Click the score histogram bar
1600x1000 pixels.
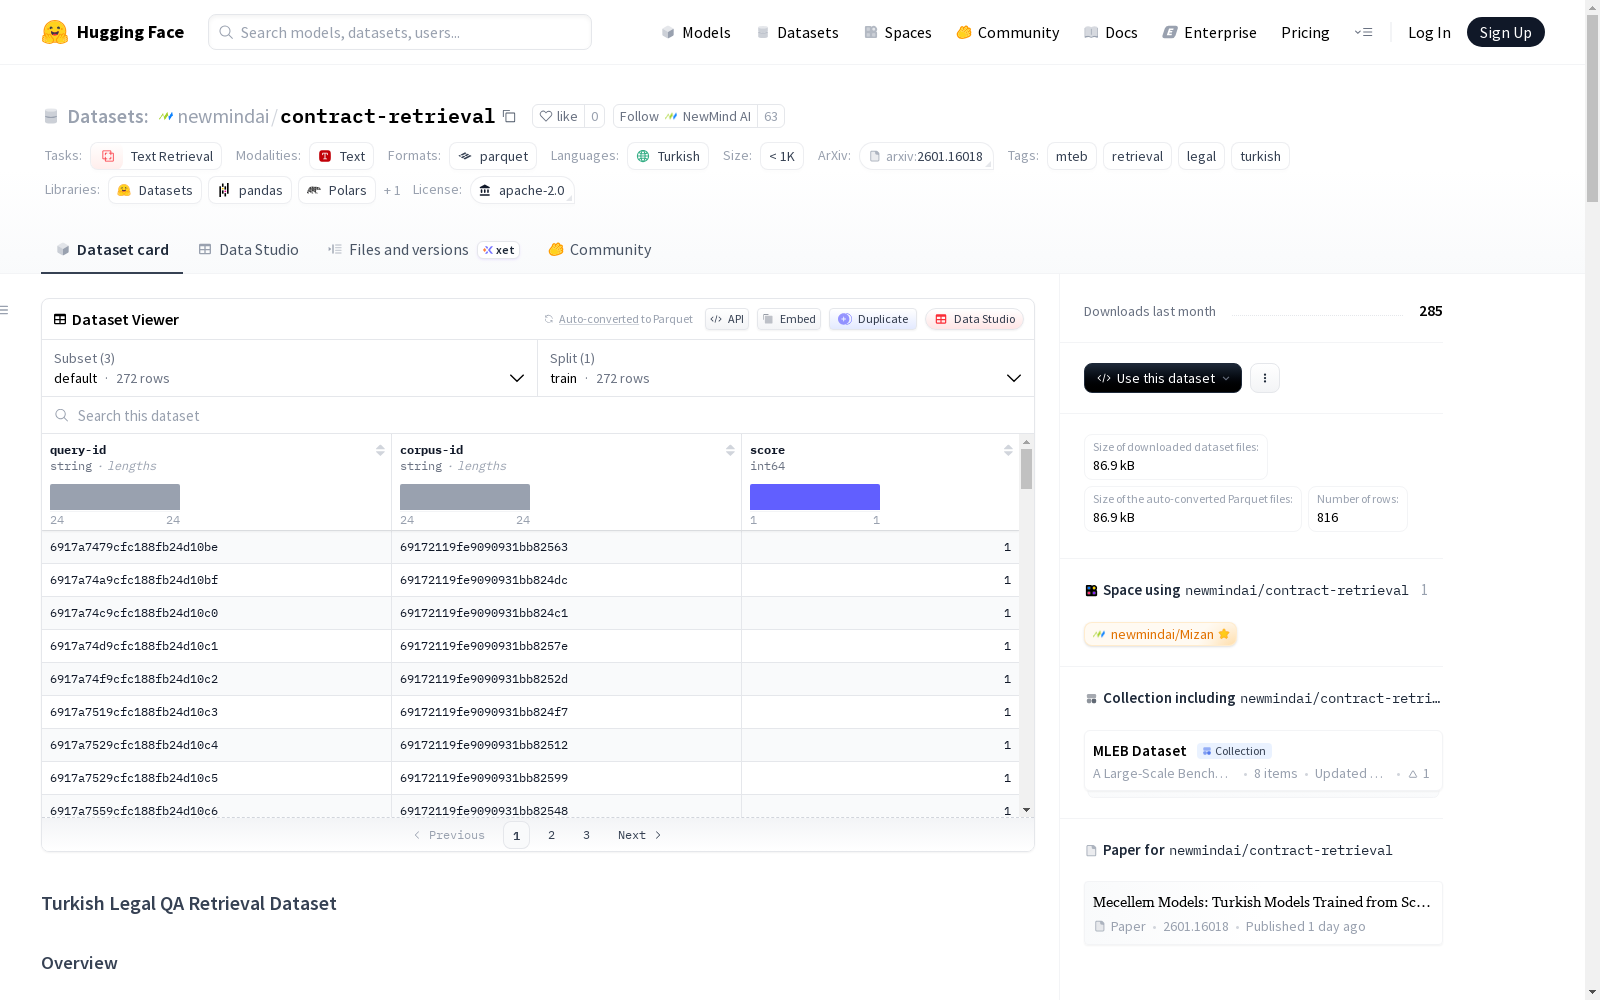(815, 497)
